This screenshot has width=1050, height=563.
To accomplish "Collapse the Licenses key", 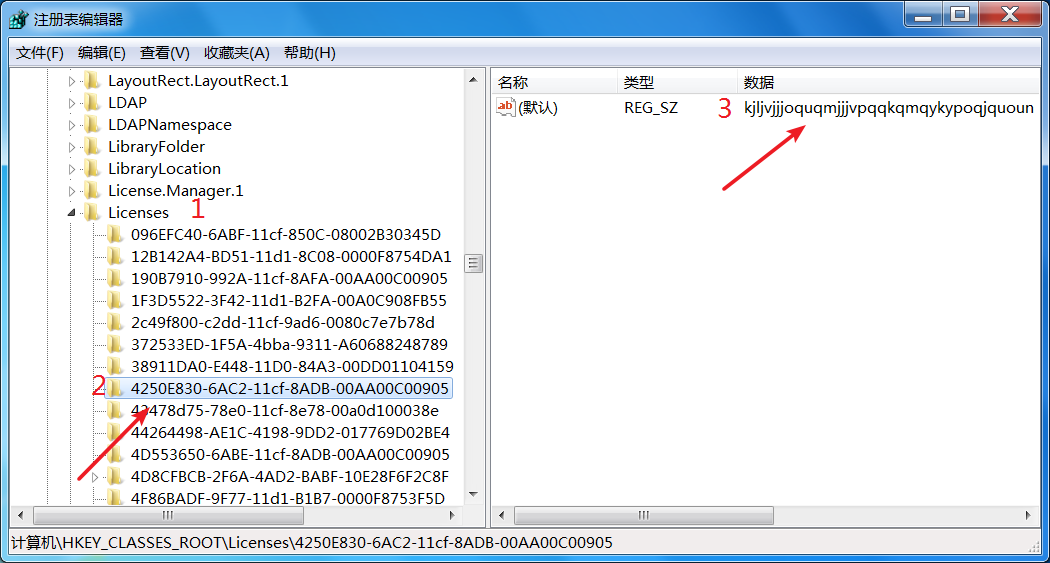I will (72, 213).
